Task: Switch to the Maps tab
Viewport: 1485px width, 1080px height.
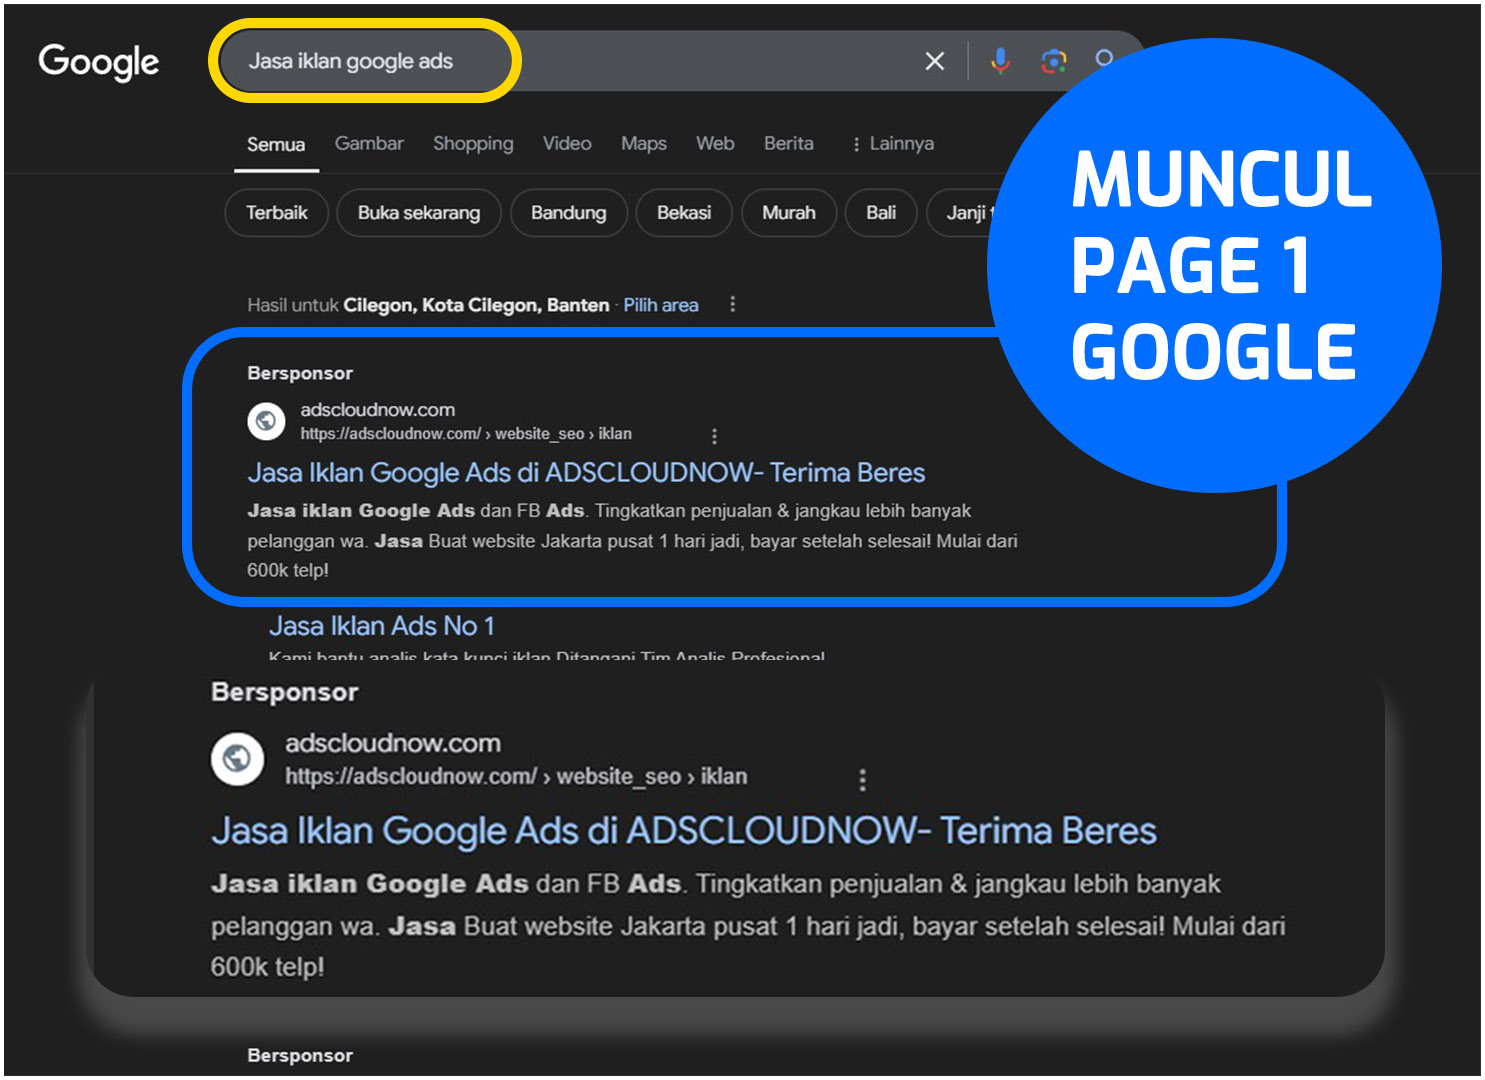Action: (644, 143)
